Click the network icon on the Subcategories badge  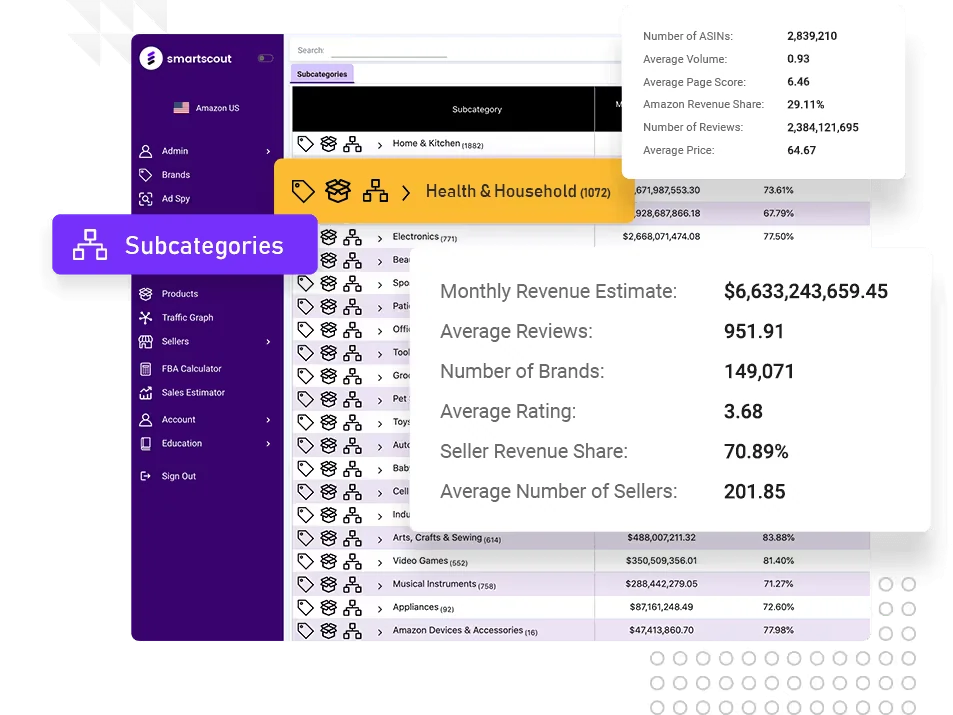coord(90,243)
